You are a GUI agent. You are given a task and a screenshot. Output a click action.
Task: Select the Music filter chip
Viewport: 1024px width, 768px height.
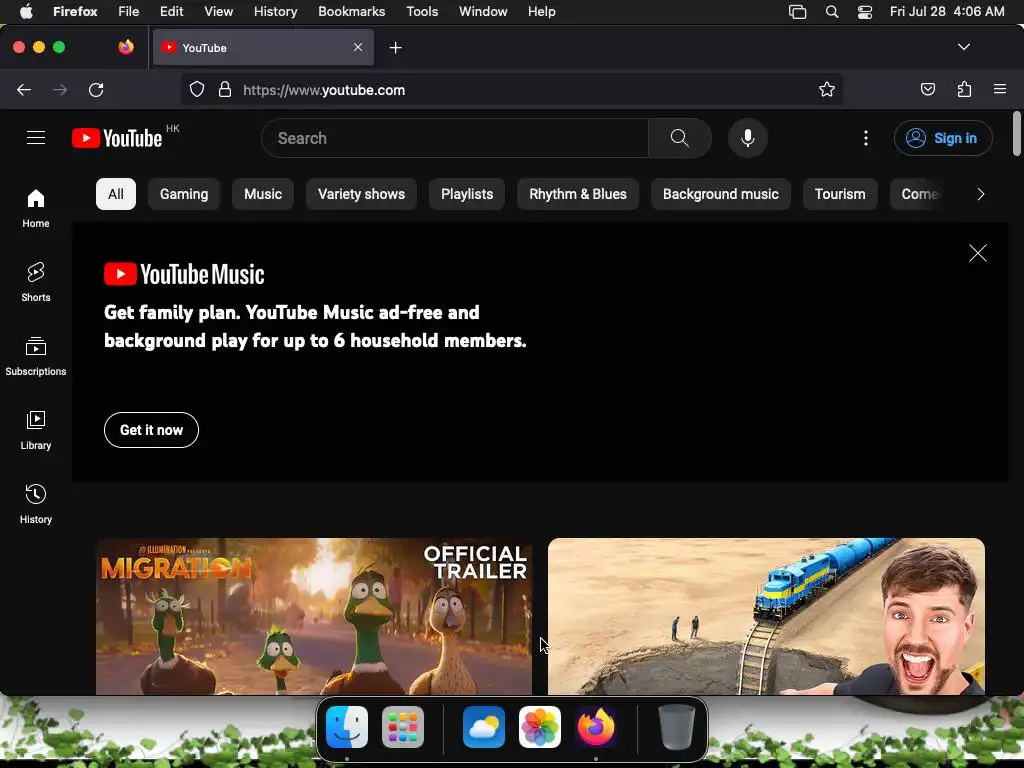click(x=263, y=194)
